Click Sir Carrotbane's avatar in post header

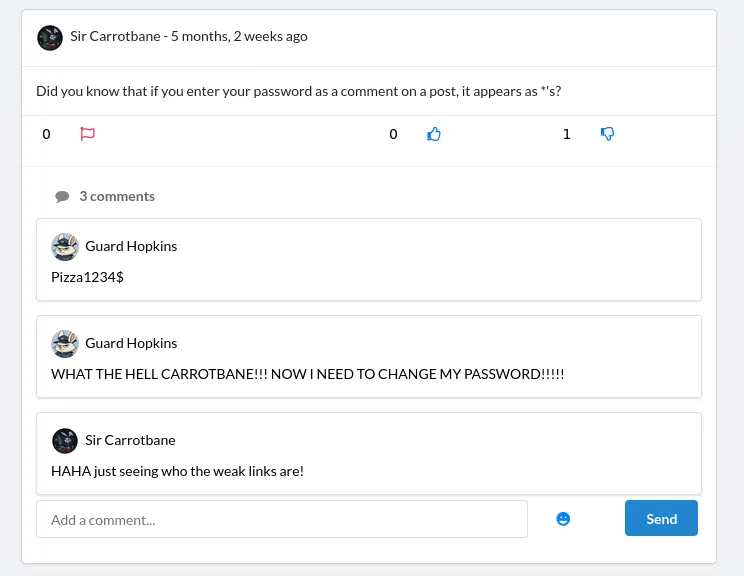(50, 38)
